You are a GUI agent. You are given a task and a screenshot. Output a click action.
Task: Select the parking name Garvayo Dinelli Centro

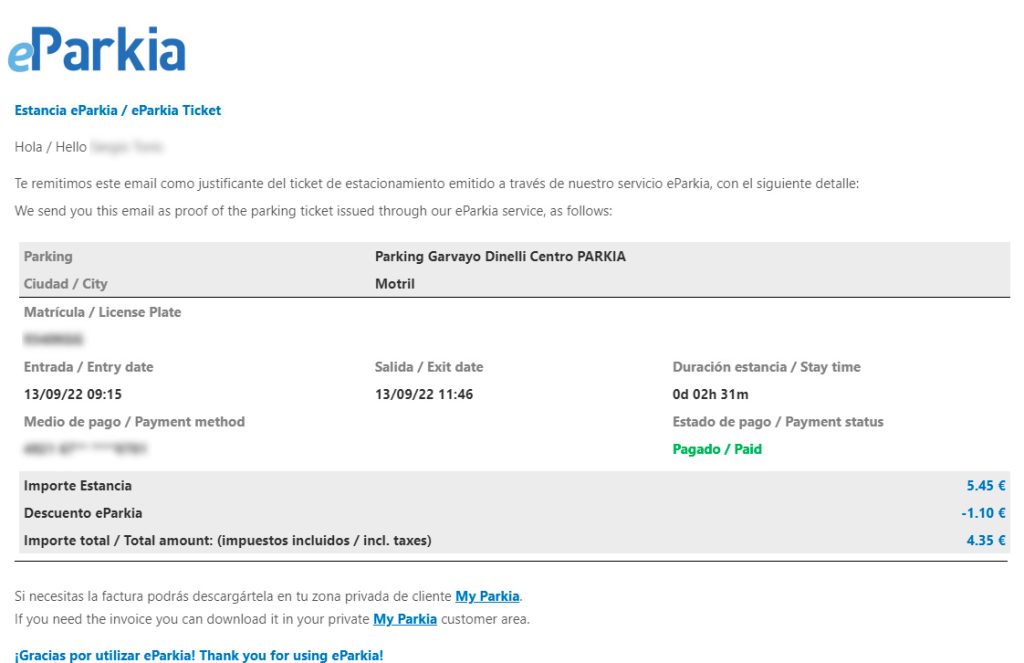click(x=500, y=257)
